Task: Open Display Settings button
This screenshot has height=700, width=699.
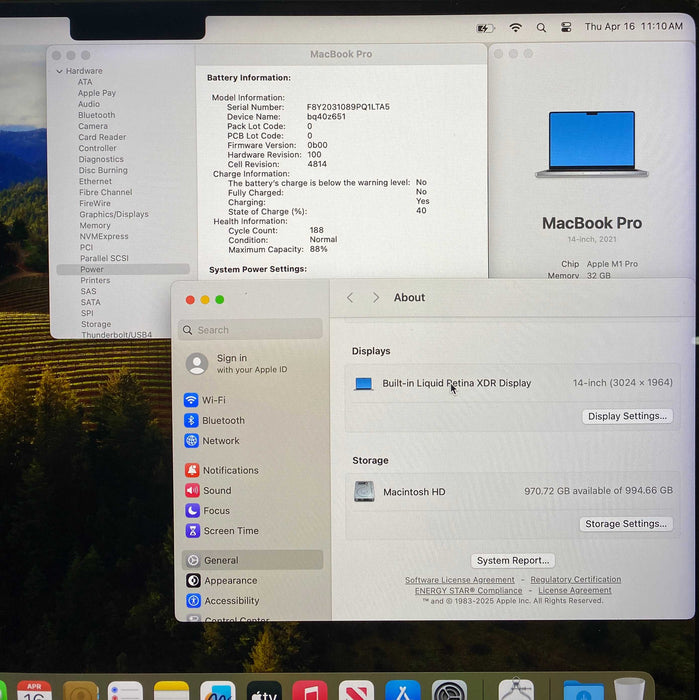Action: [x=627, y=416]
